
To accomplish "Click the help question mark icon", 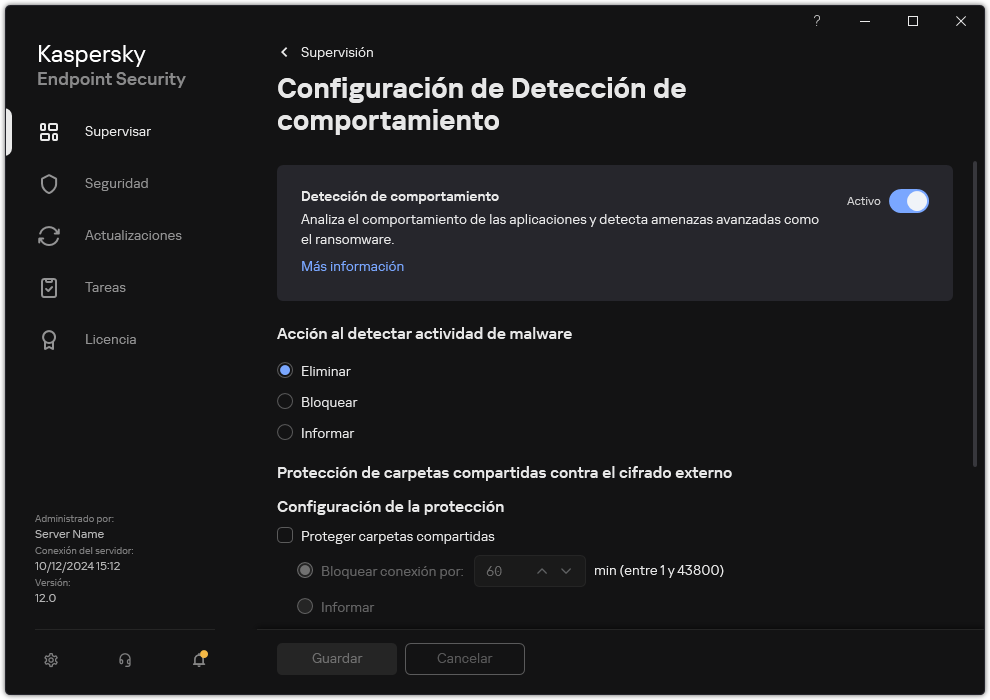I will pos(816,21).
